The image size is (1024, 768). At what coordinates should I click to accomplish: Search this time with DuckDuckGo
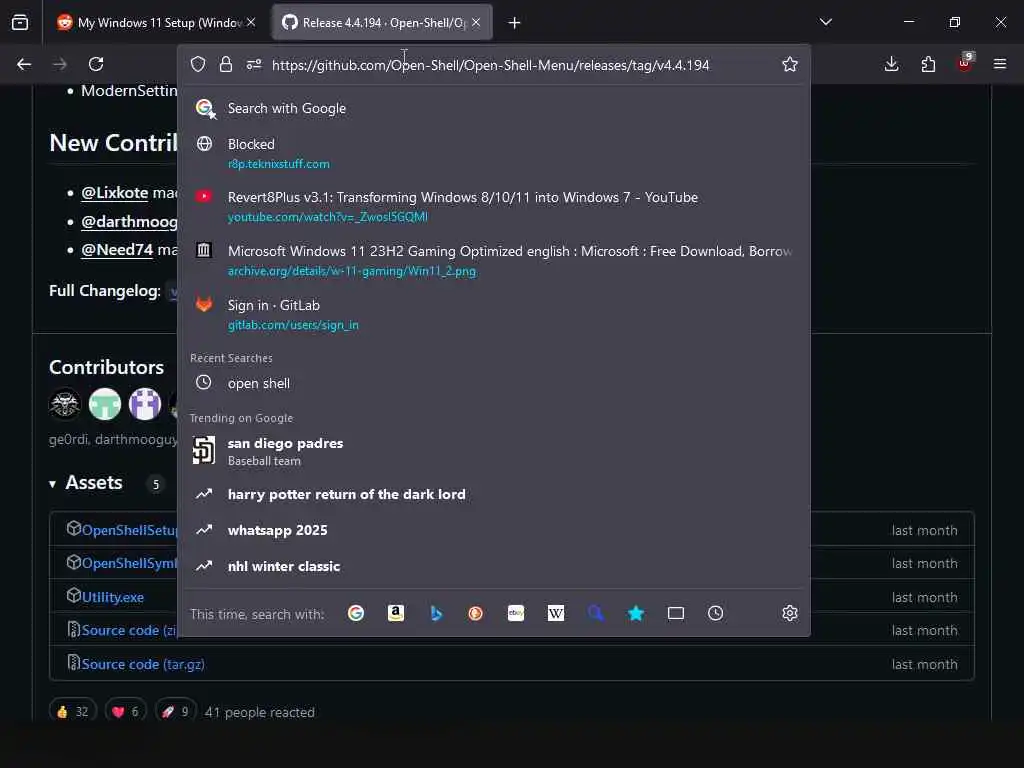(x=475, y=613)
